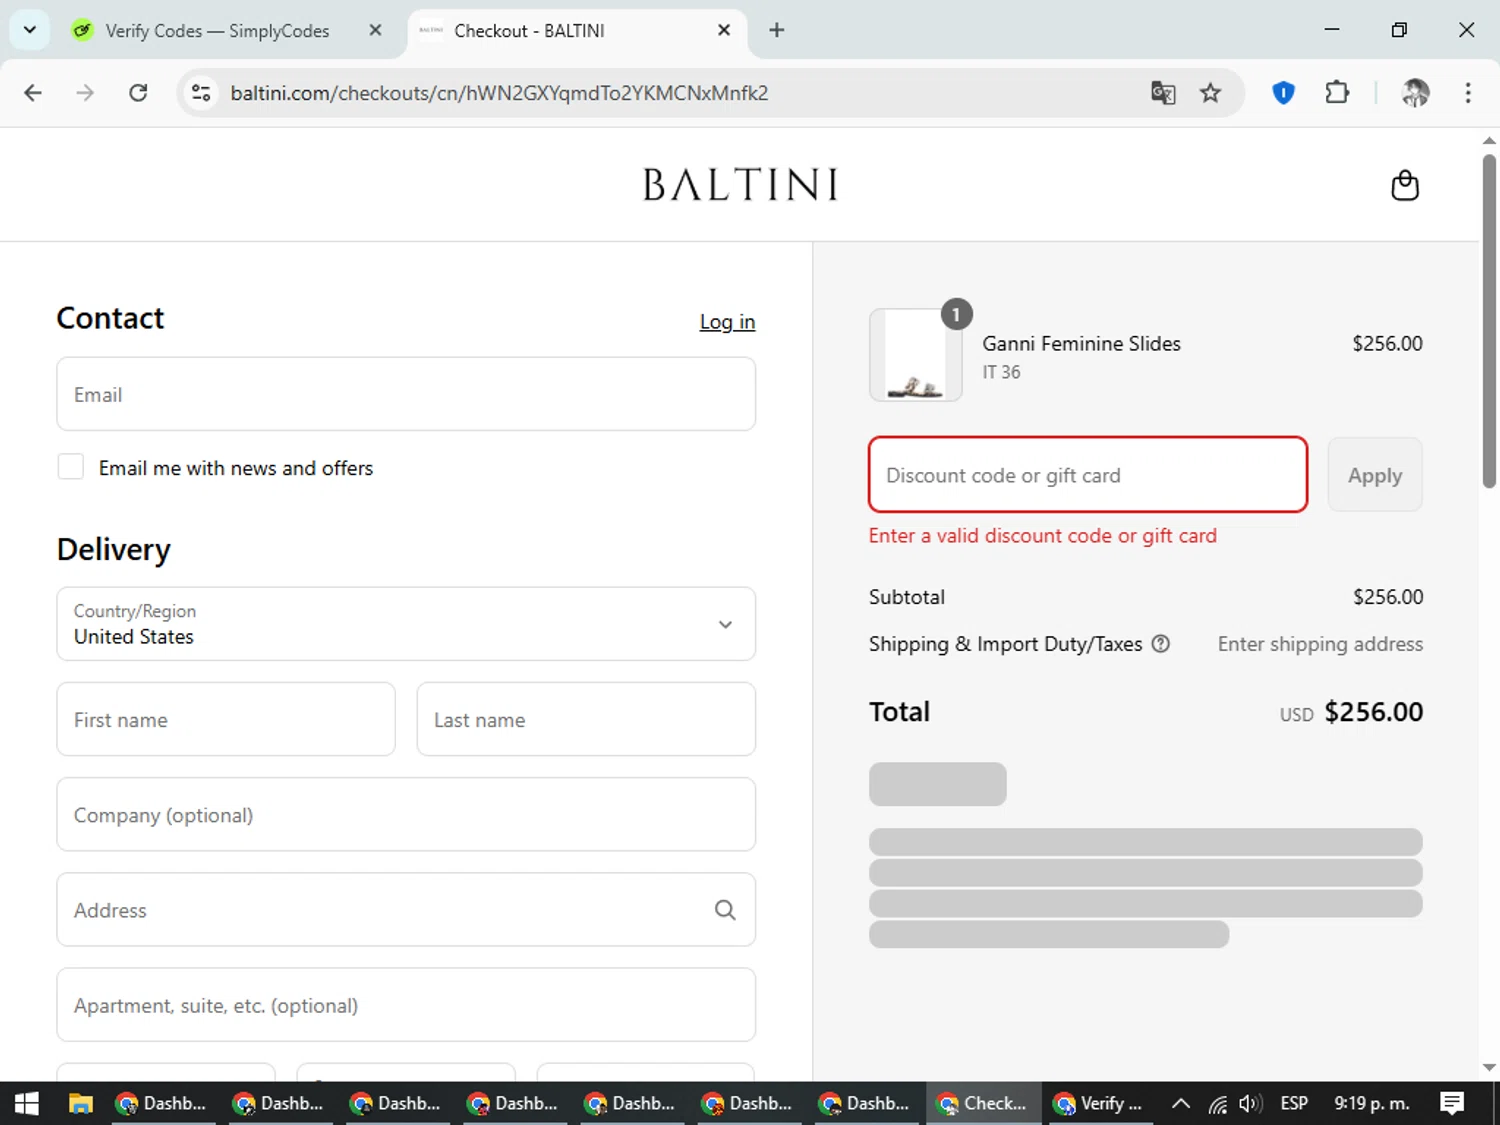Open the taskbar clock showing 9:19 p. m.
Viewport: 1500px width, 1125px height.
1372,1103
